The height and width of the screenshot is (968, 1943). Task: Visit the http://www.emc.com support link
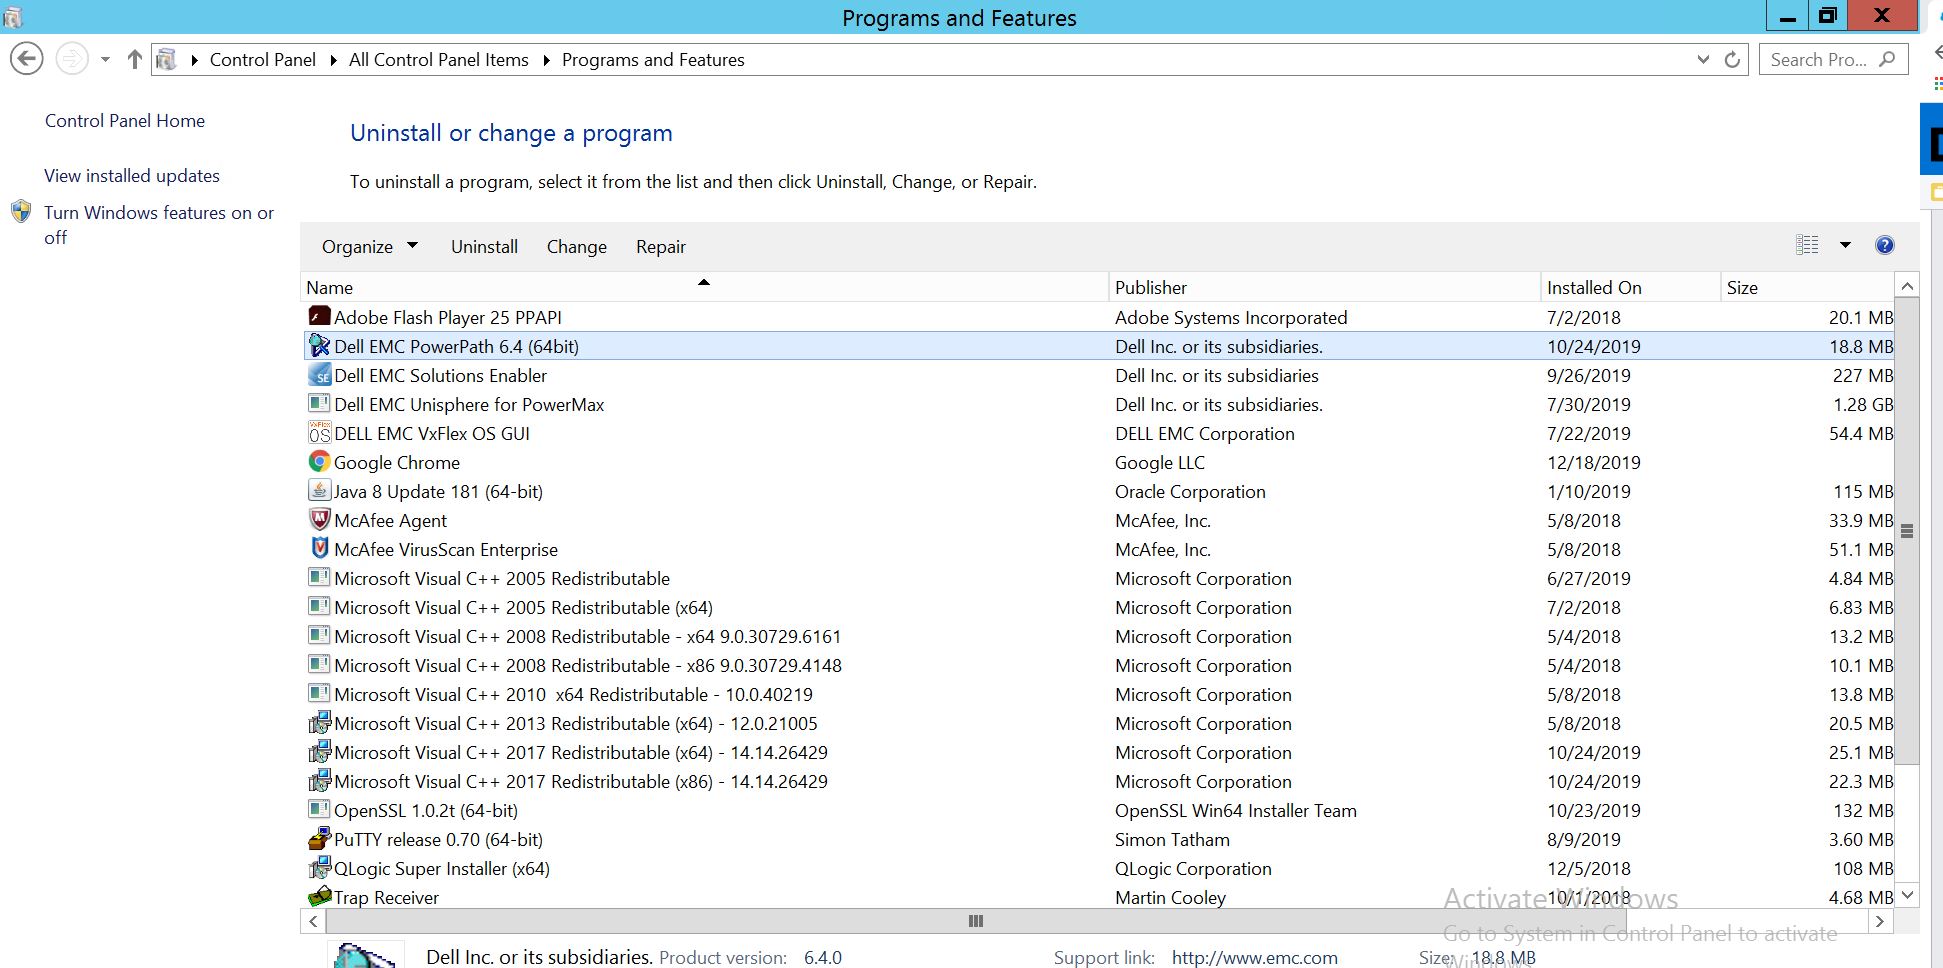pos(1254,957)
